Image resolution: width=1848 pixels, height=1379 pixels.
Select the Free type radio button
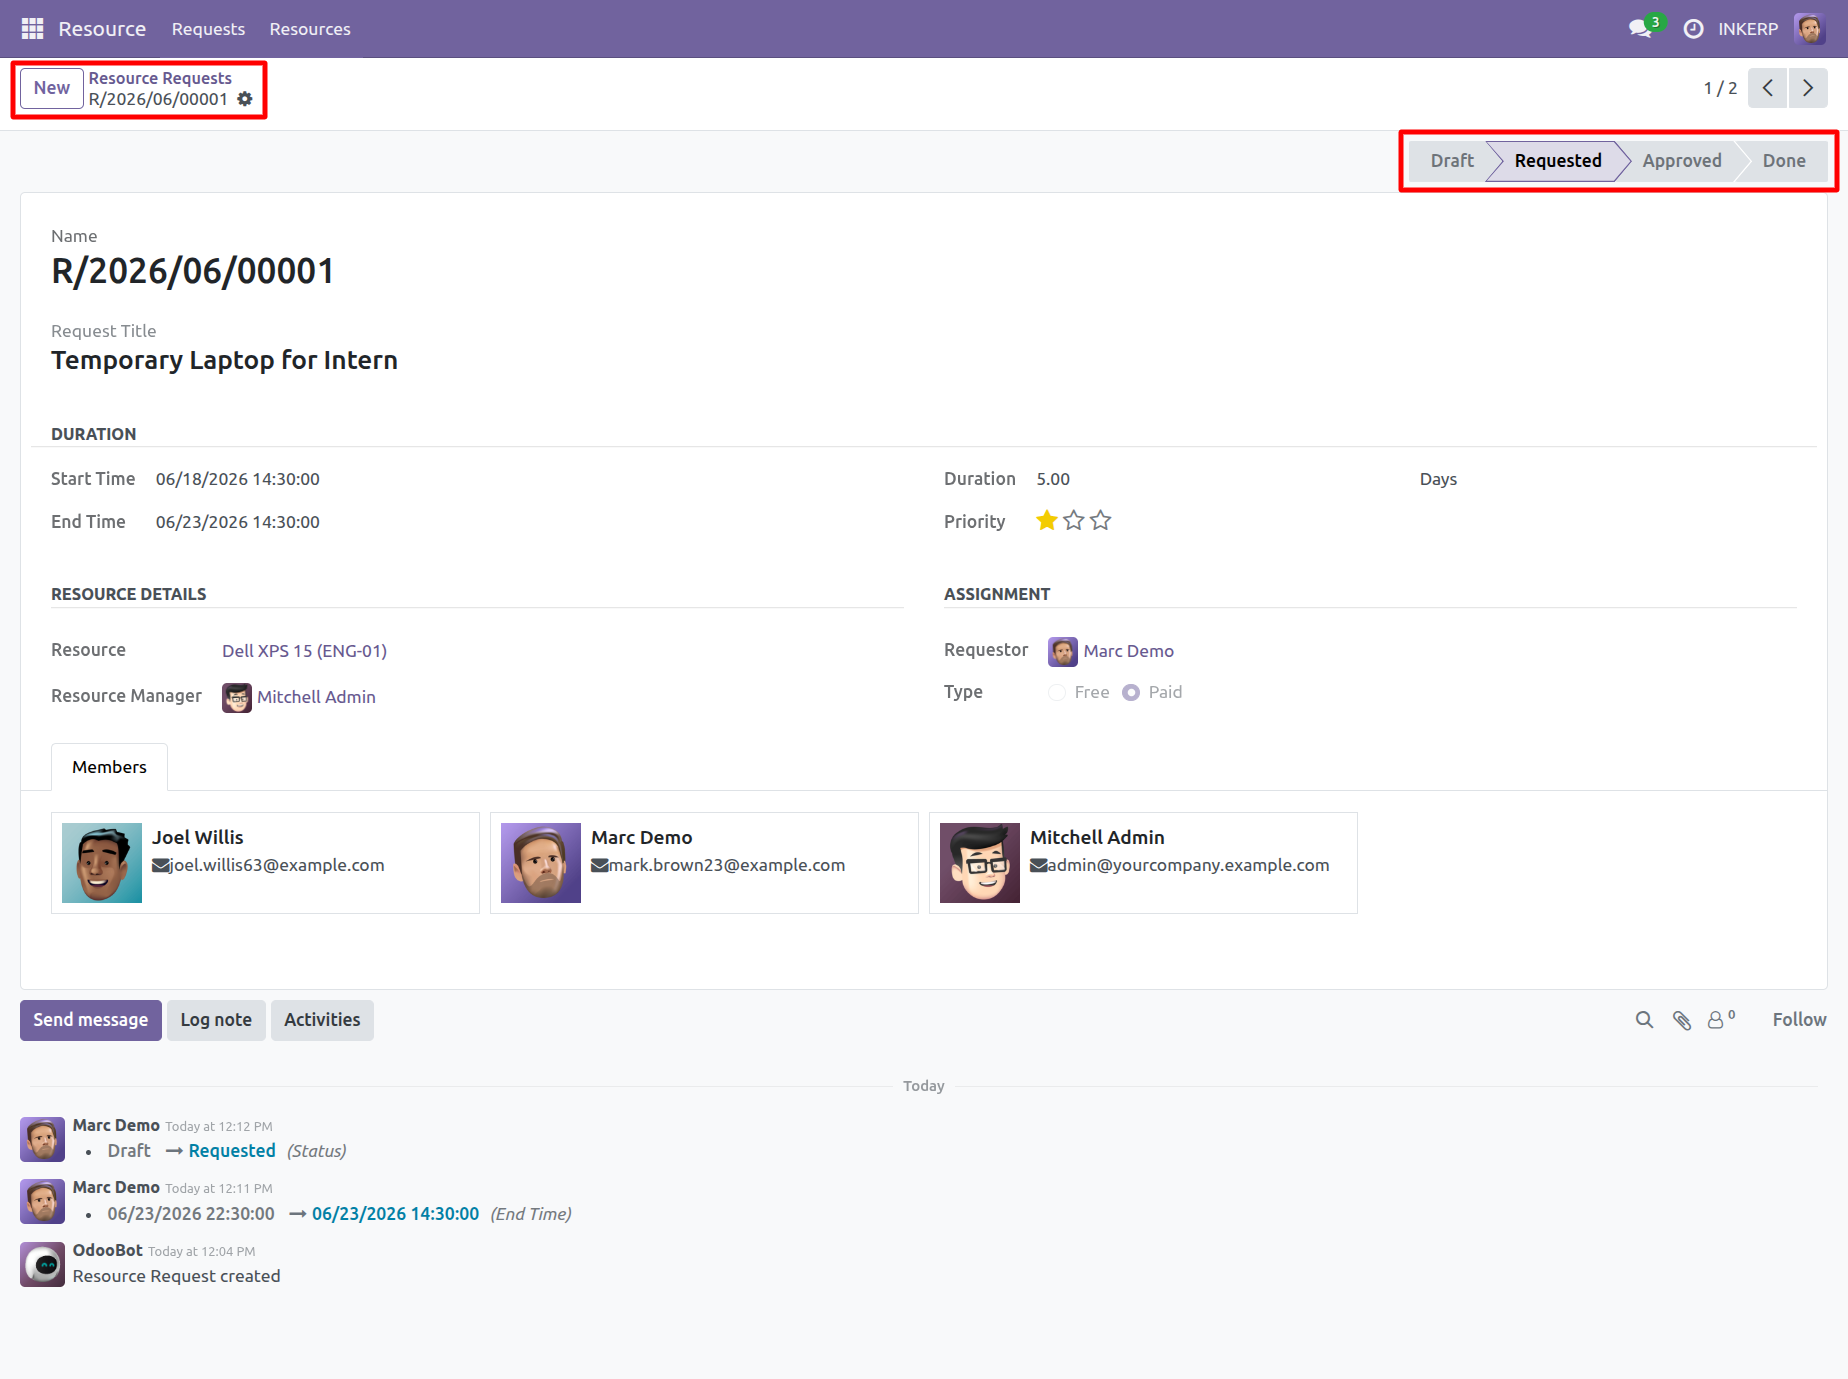(1057, 693)
